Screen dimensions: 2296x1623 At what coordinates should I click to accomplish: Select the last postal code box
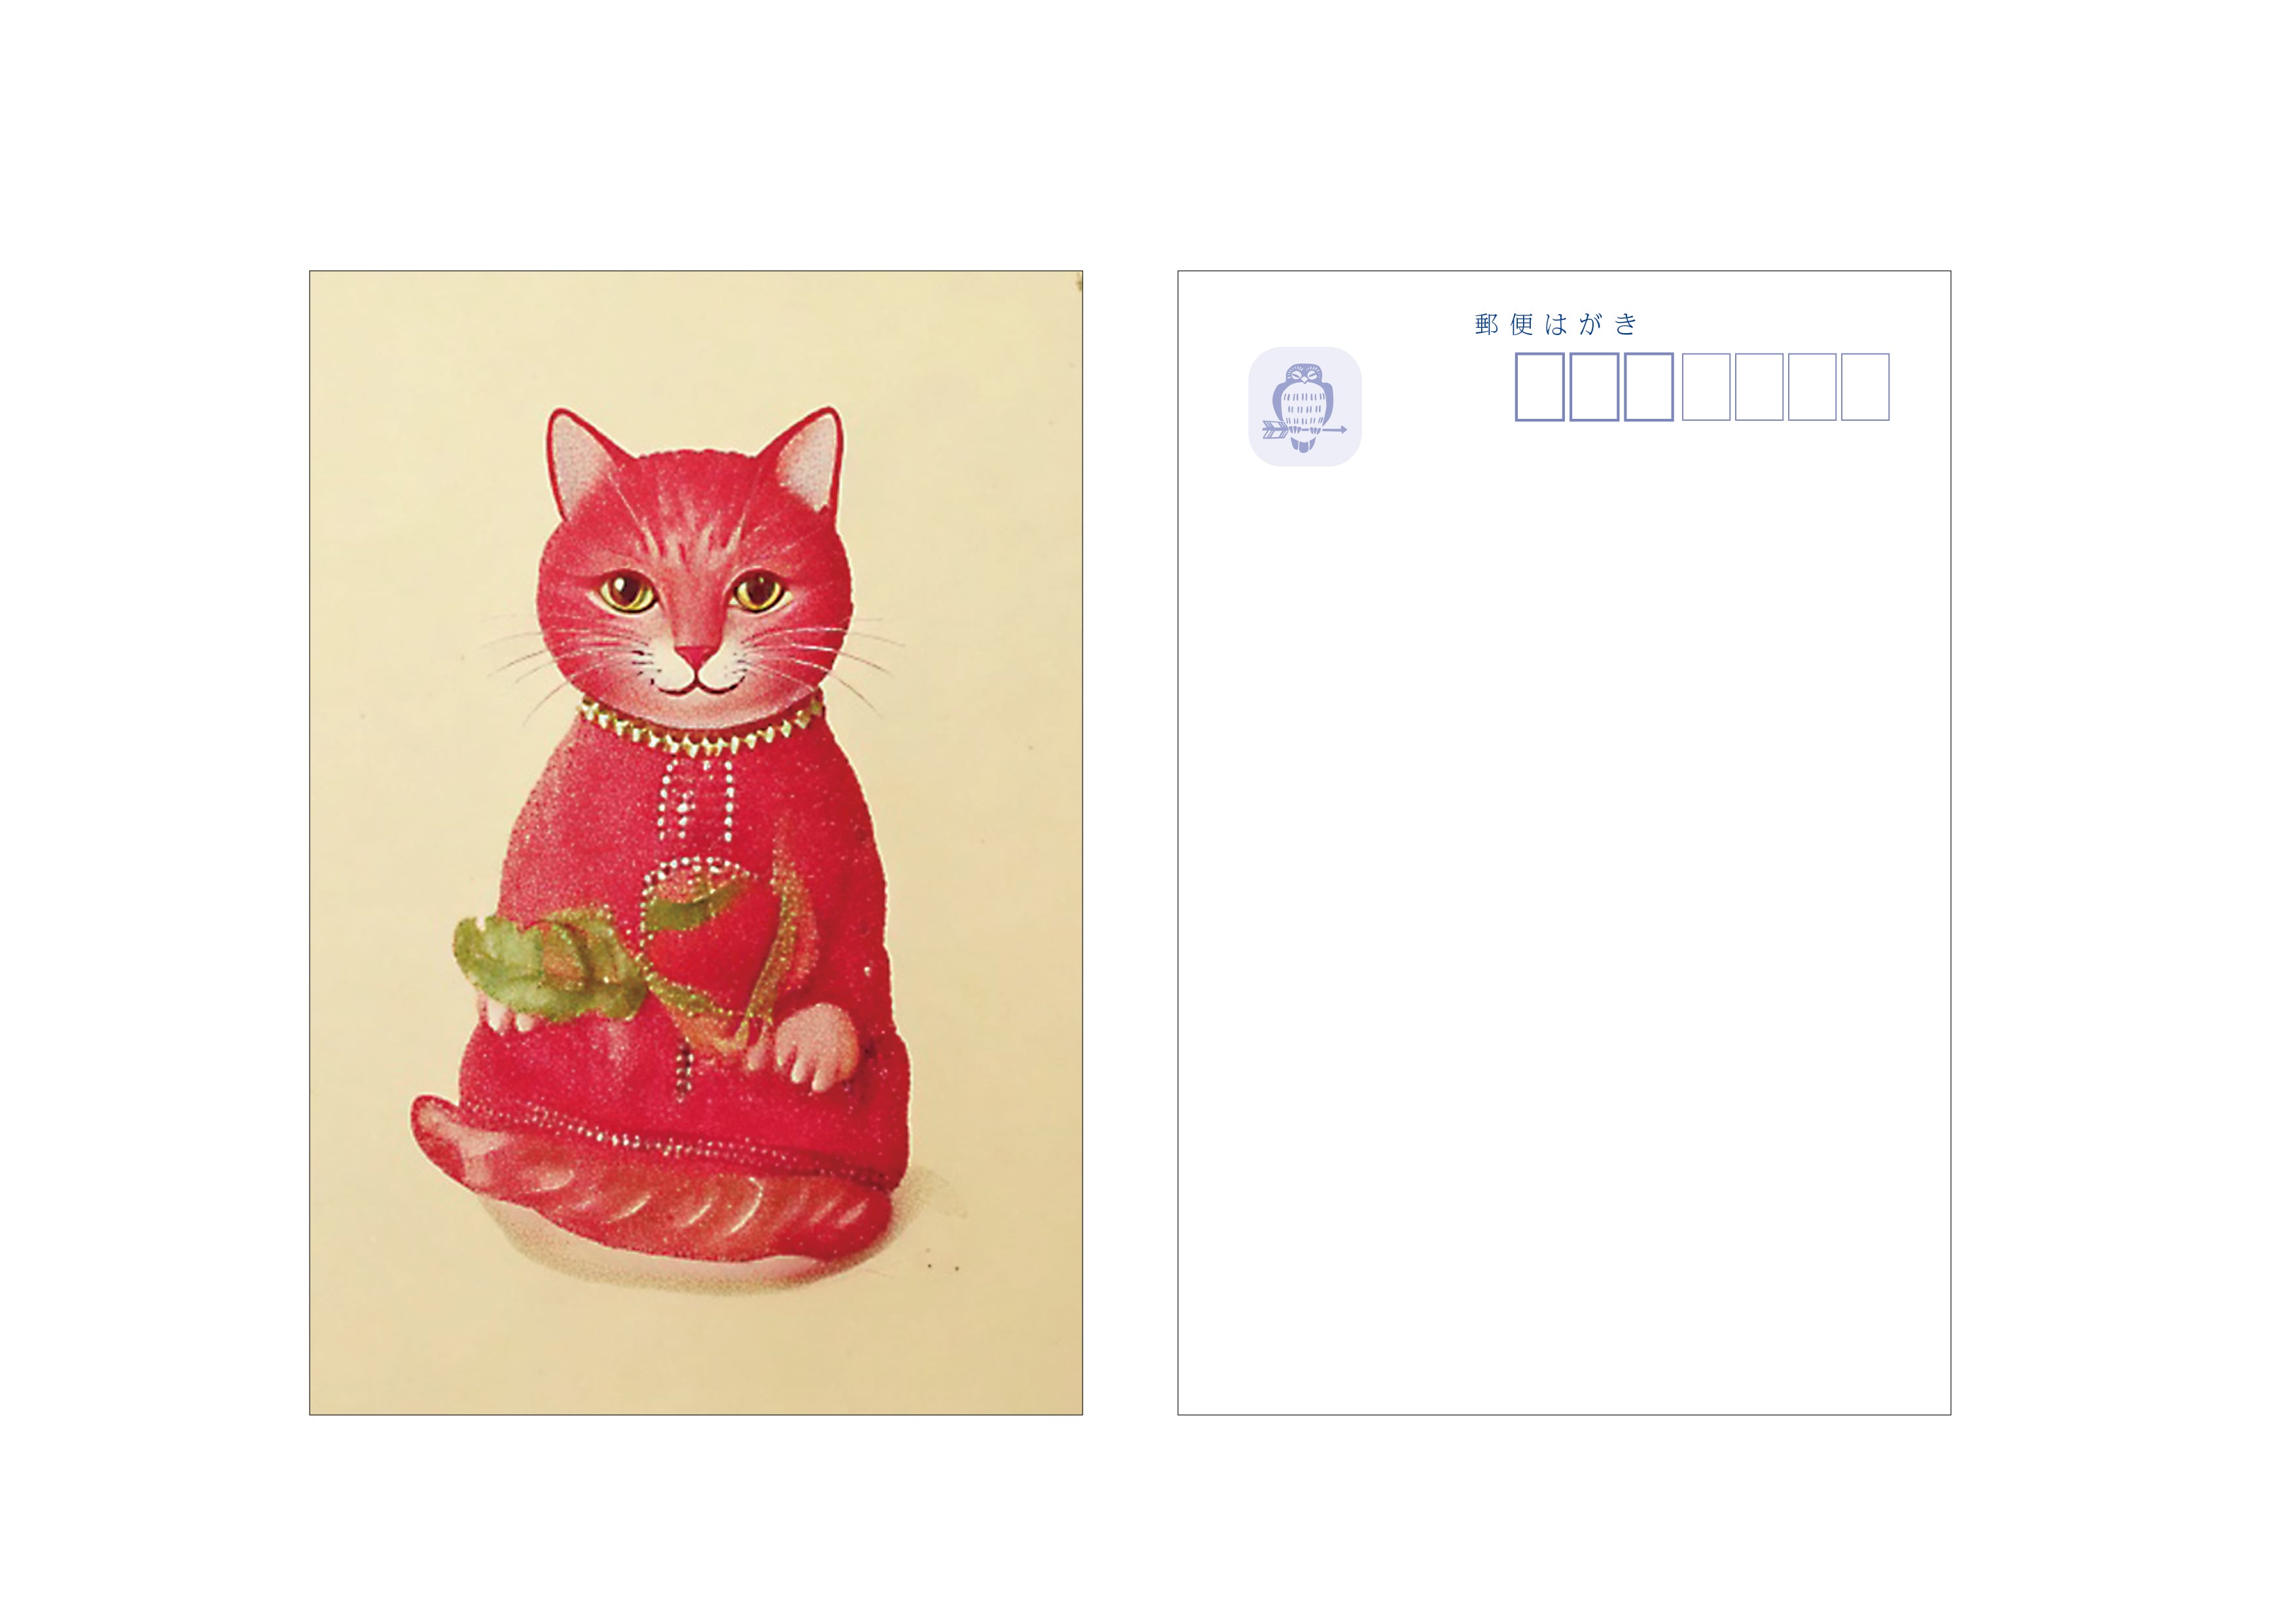coord(1865,387)
